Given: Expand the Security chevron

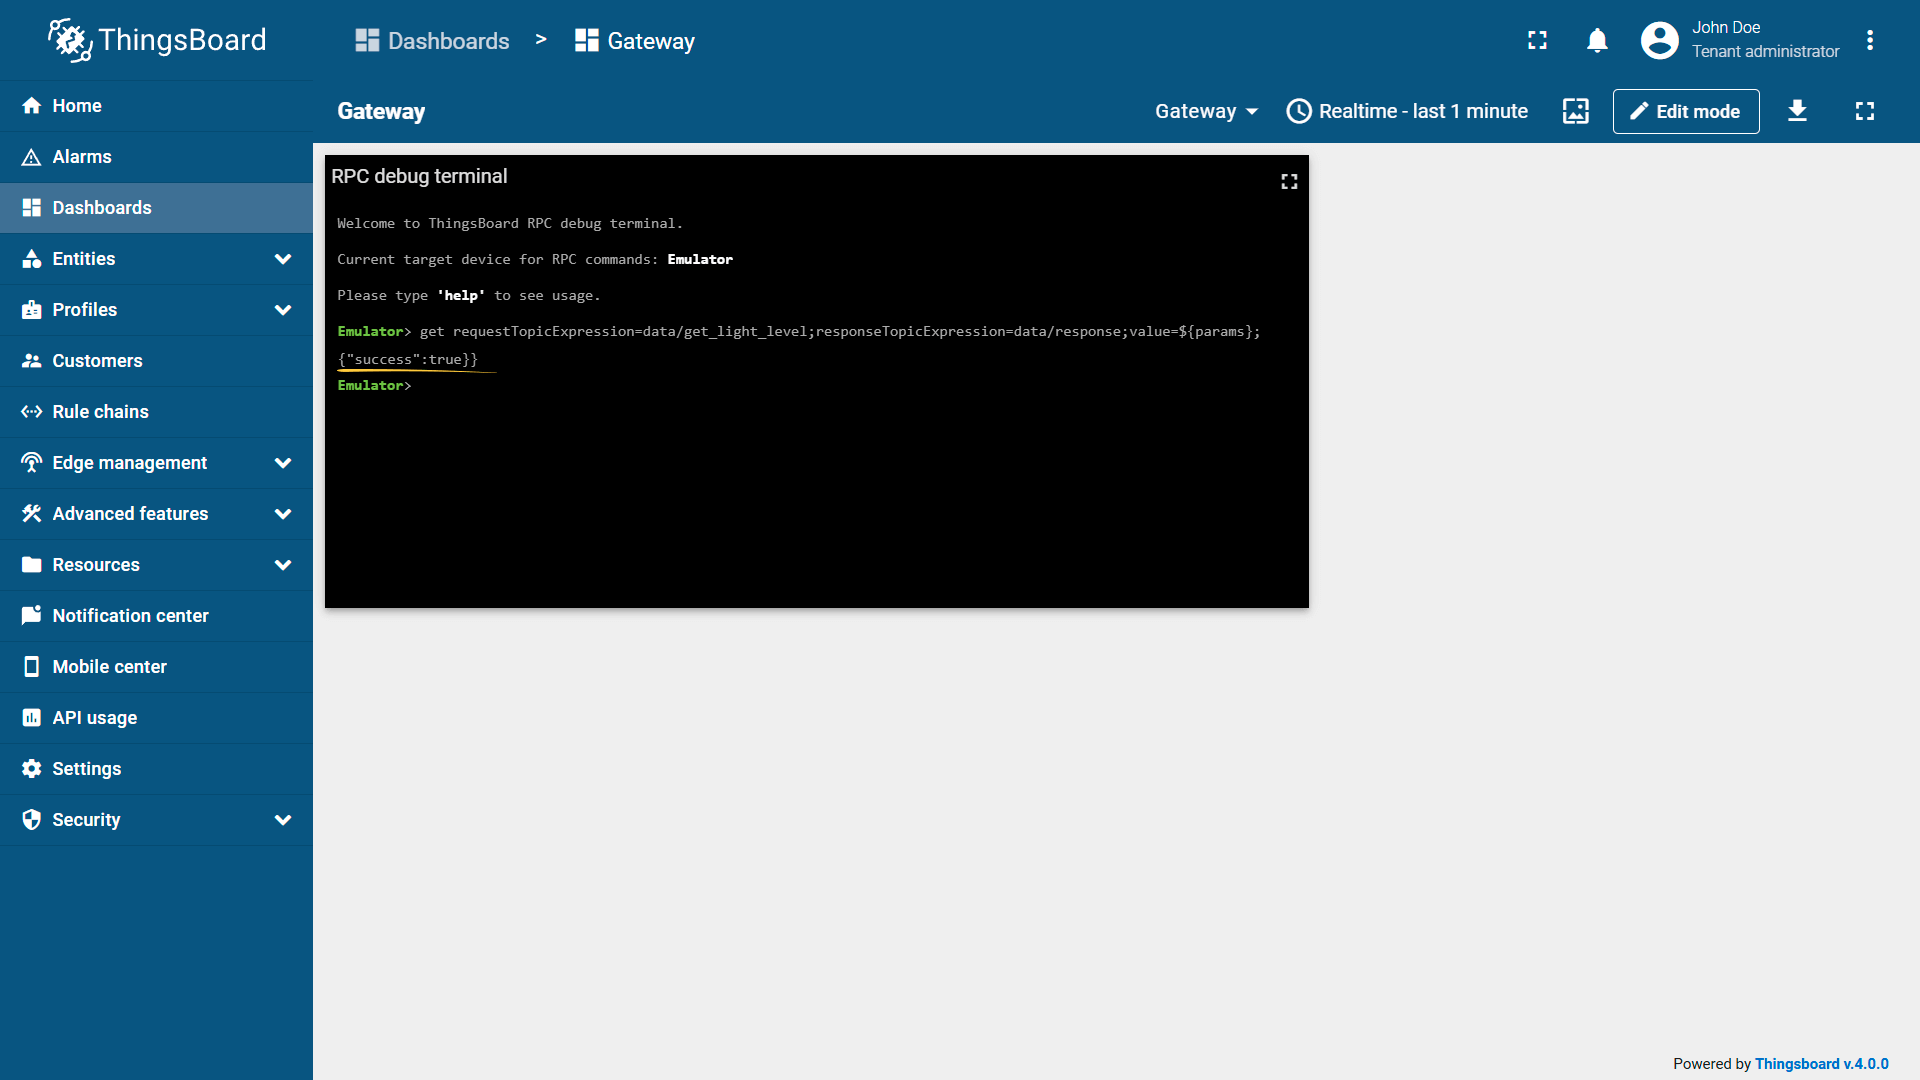Looking at the screenshot, I should 283,820.
